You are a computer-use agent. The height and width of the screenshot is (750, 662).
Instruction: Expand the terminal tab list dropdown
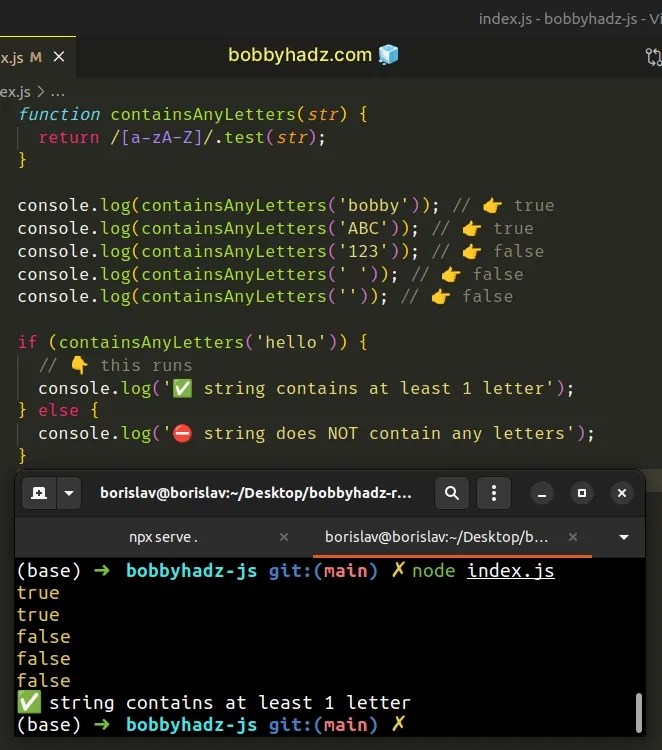pos(624,537)
